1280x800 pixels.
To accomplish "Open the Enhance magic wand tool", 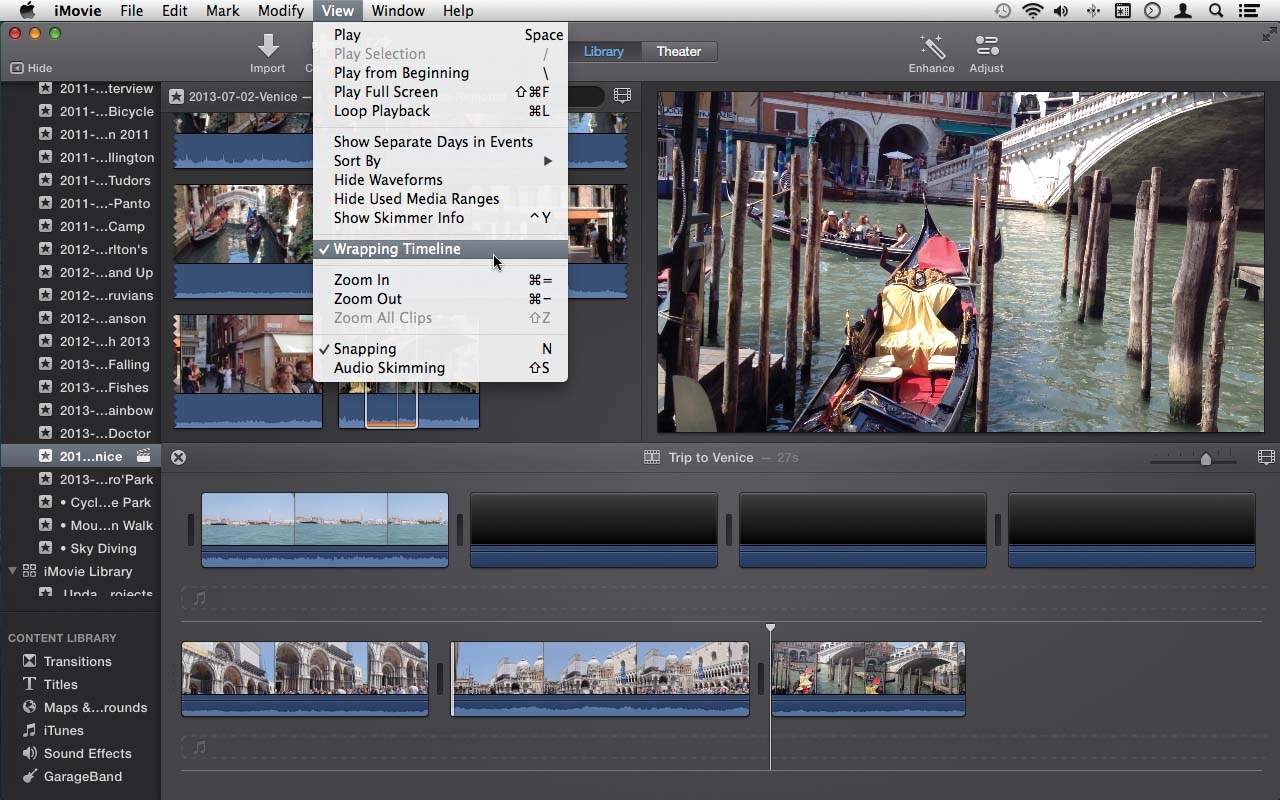I will tap(931, 47).
